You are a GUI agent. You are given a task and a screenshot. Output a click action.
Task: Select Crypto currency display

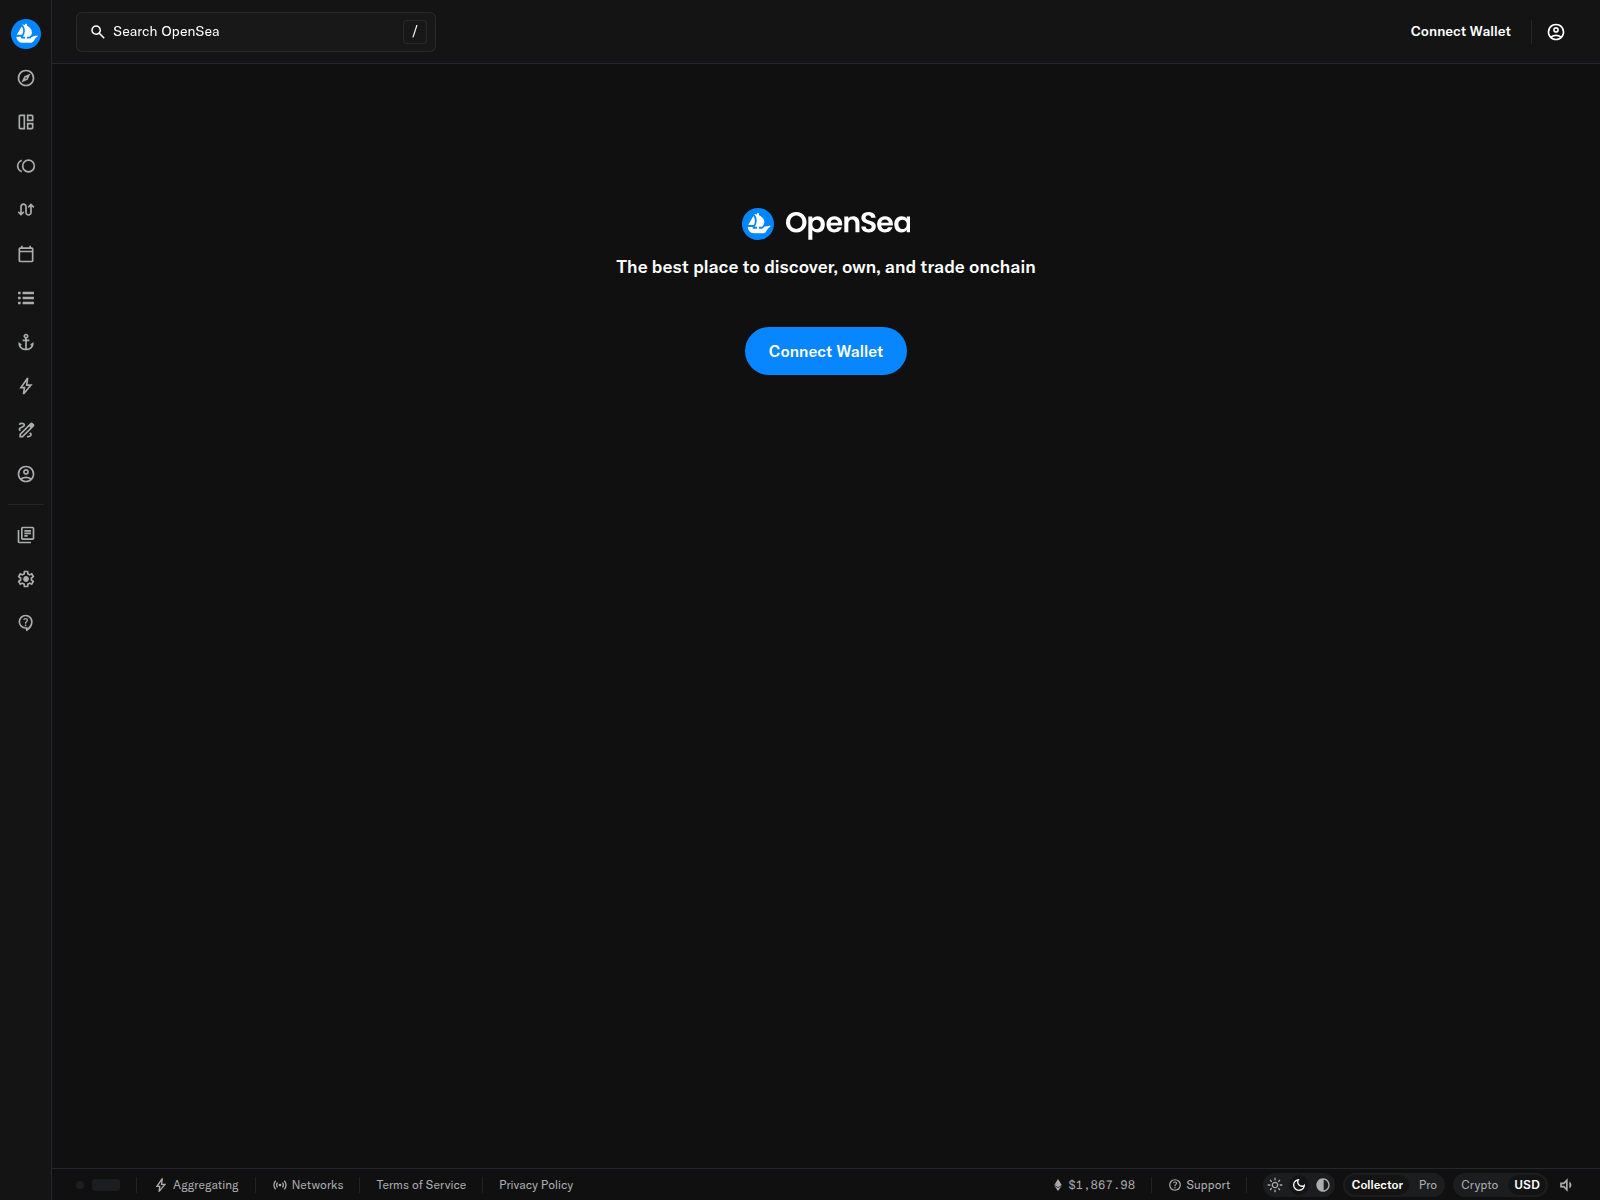coord(1479,1185)
